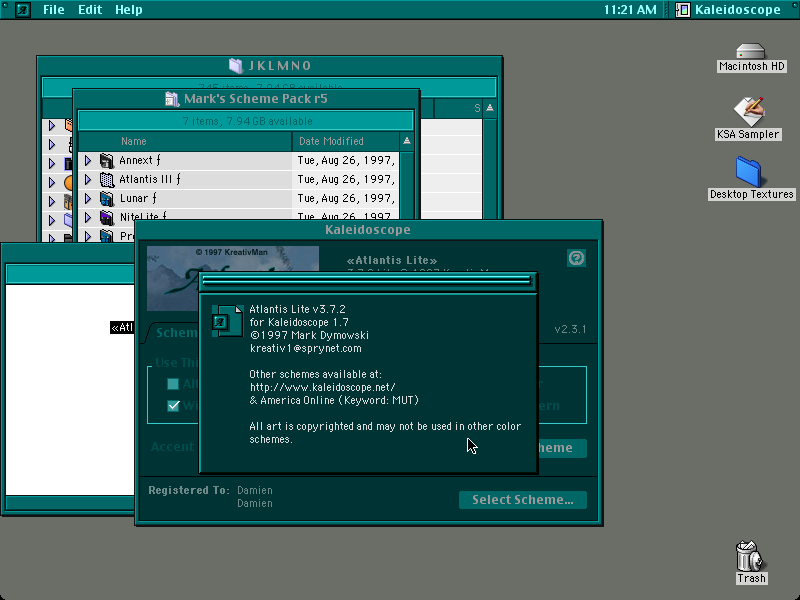Viewport: 800px width, 600px height.
Task: Click the JKLMNO window vertical scrollbar
Action: (490, 168)
